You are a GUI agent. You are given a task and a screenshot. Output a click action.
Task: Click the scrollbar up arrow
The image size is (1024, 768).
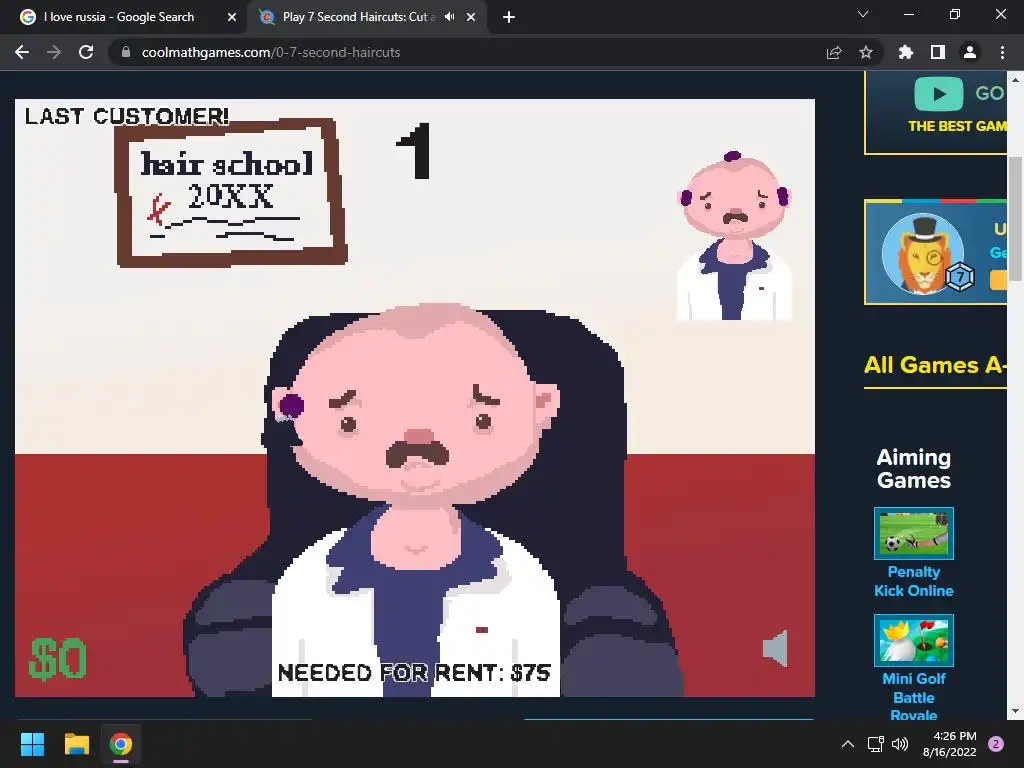(x=1015, y=80)
